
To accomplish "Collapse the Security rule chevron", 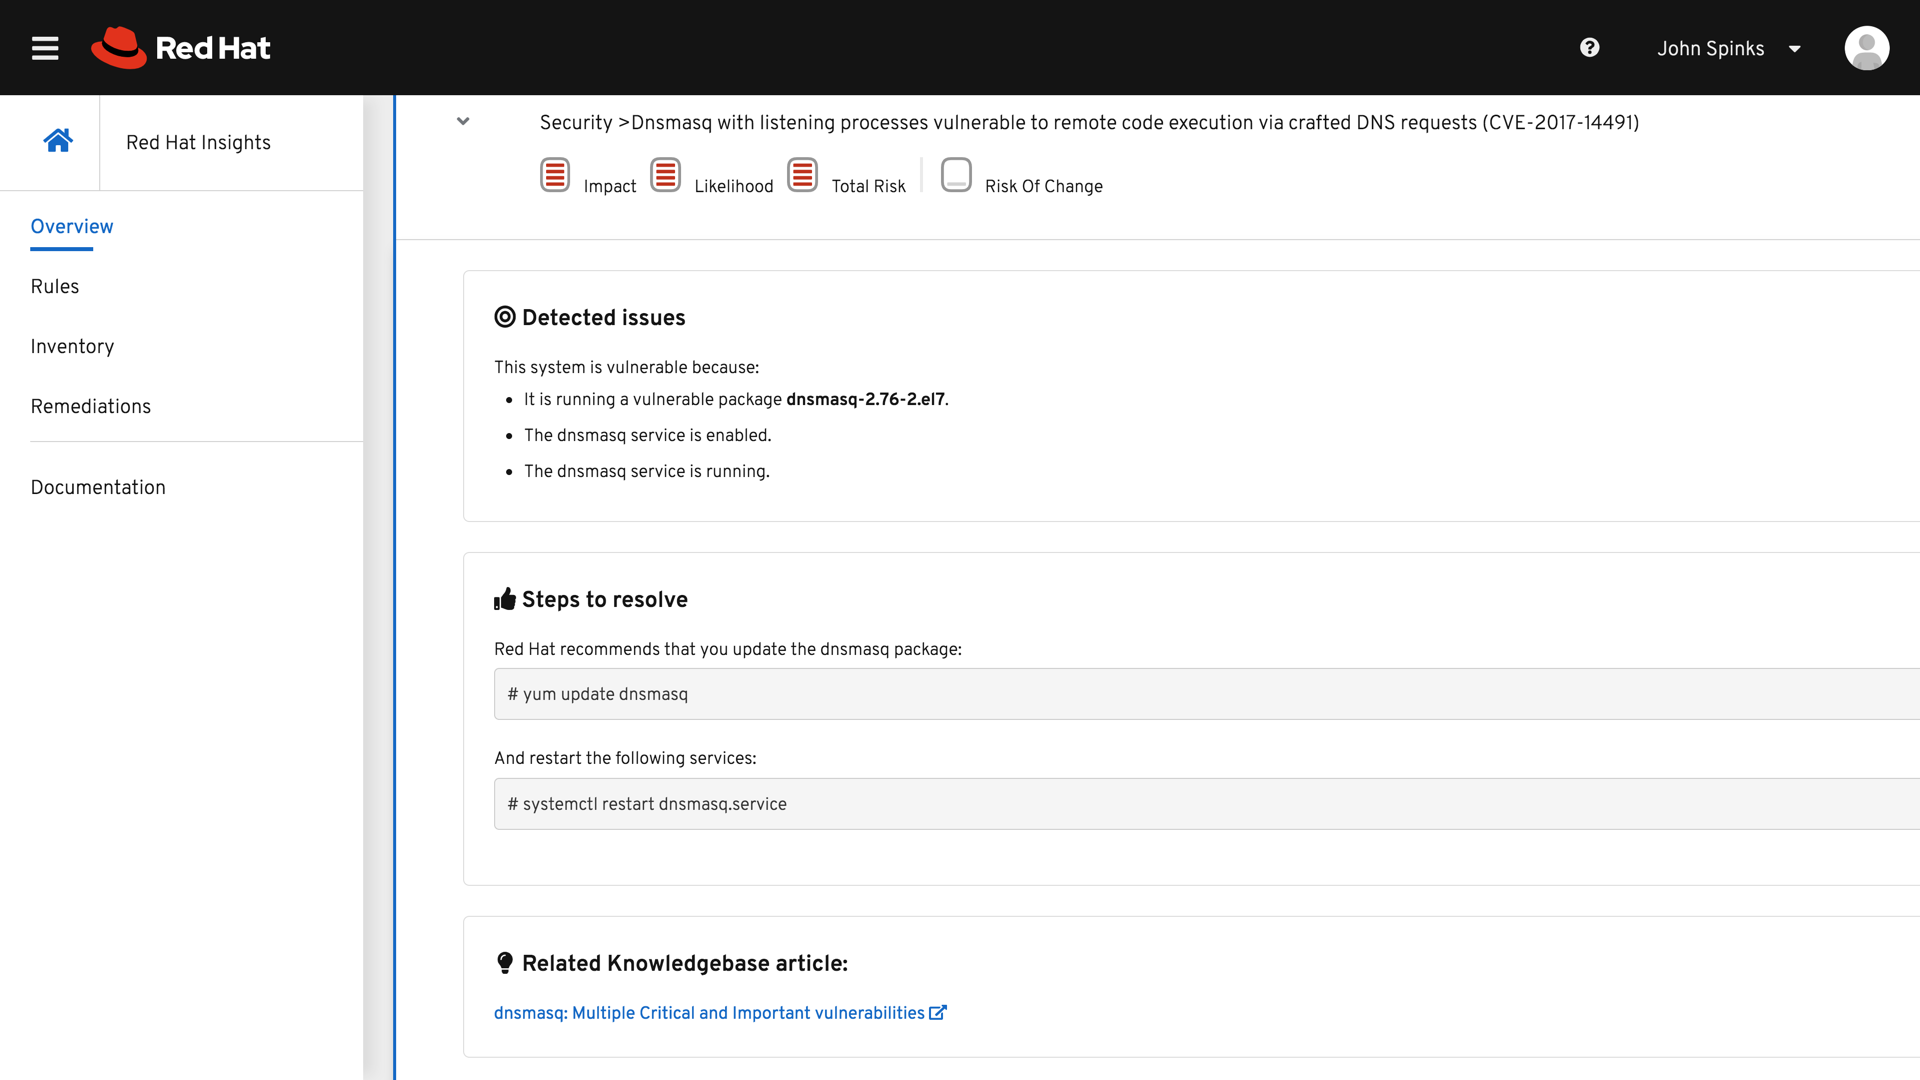I will (463, 121).
